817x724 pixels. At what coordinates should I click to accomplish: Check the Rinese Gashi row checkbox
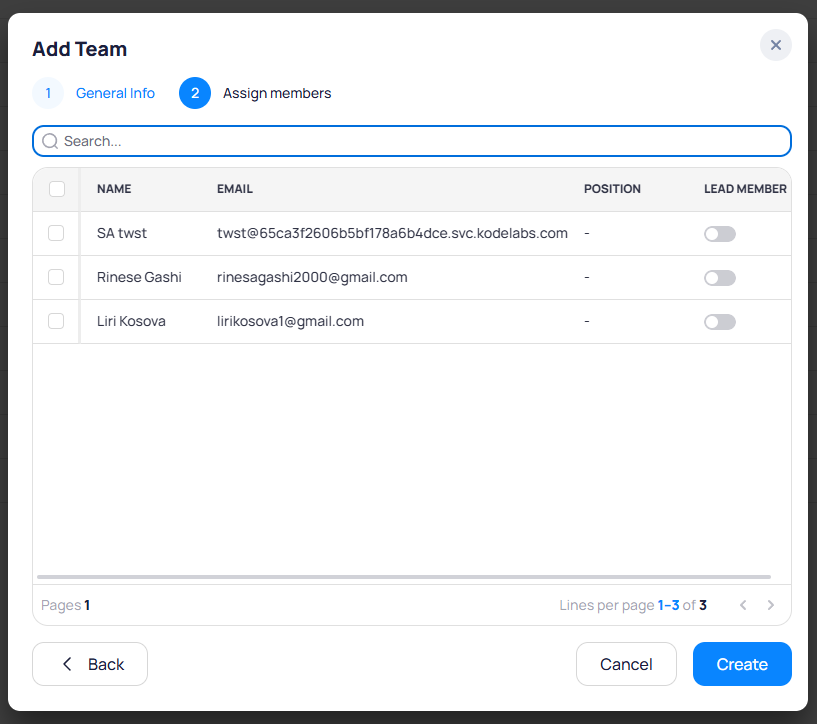(56, 277)
